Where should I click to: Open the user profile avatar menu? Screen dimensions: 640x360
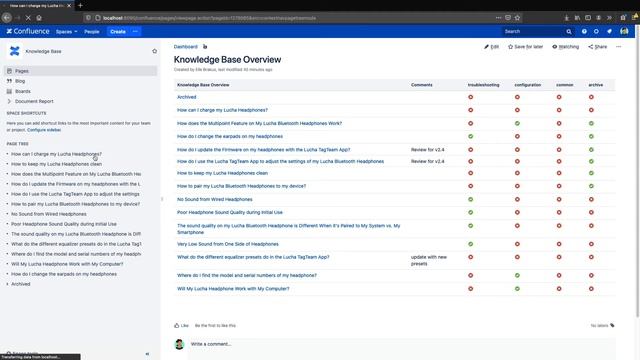624,31
